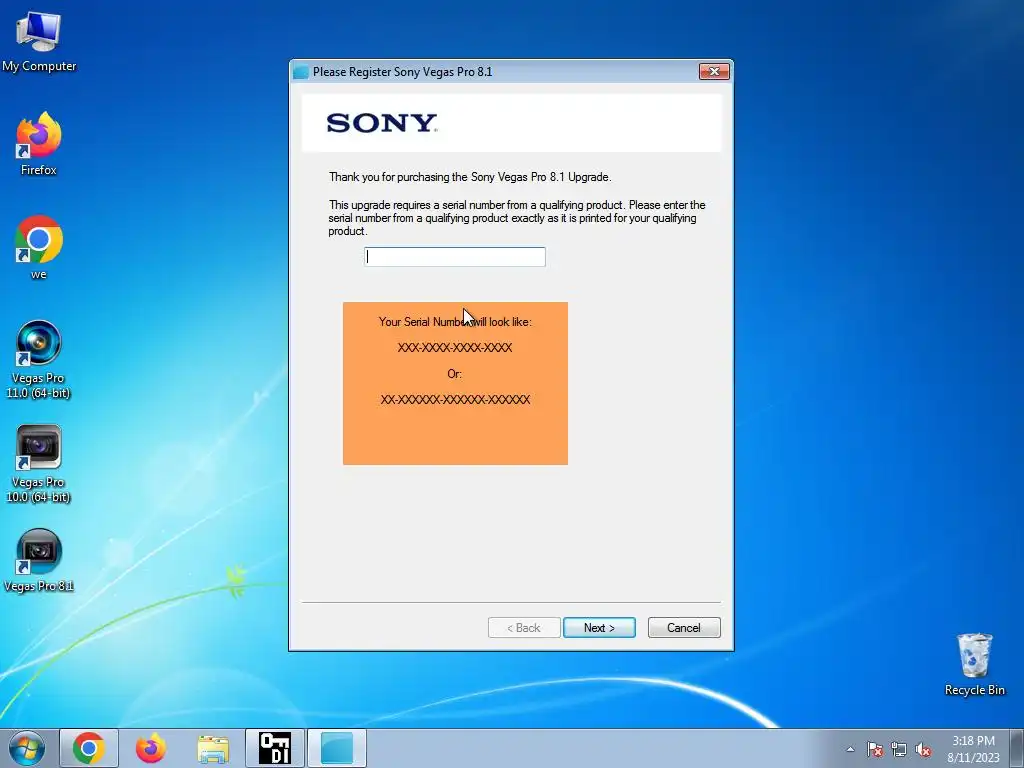Open the Windows Start menu
The height and width of the screenshot is (768, 1024).
pos(27,748)
